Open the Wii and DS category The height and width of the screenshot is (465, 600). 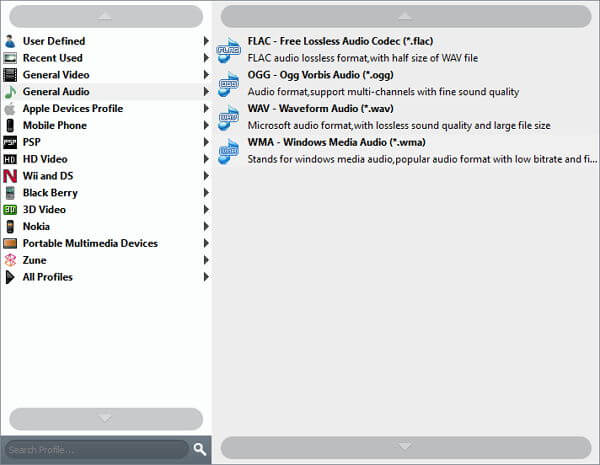coord(106,176)
